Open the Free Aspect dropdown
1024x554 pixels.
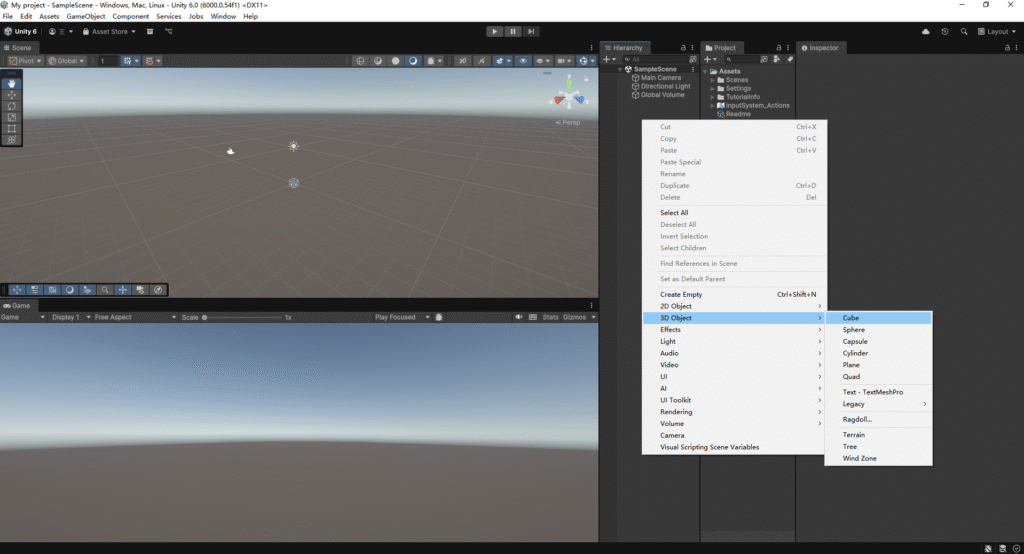(x=135, y=318)
